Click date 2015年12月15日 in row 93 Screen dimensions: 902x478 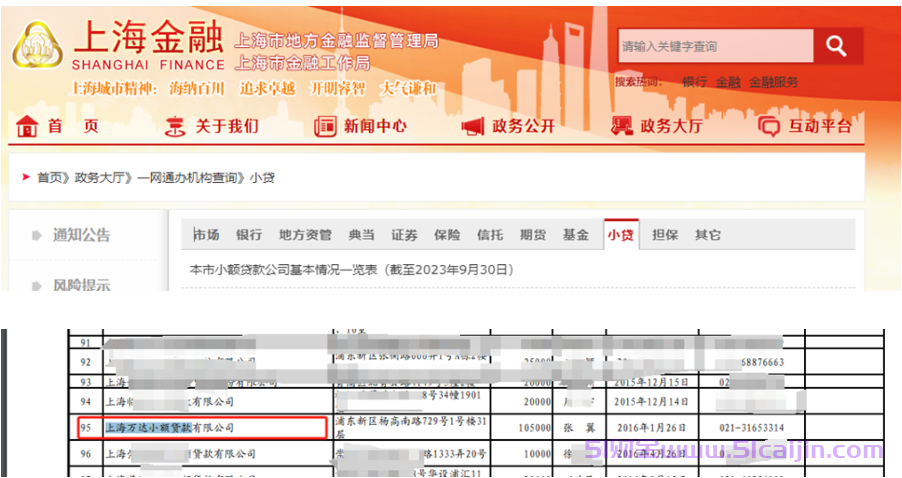coord(651,382)
